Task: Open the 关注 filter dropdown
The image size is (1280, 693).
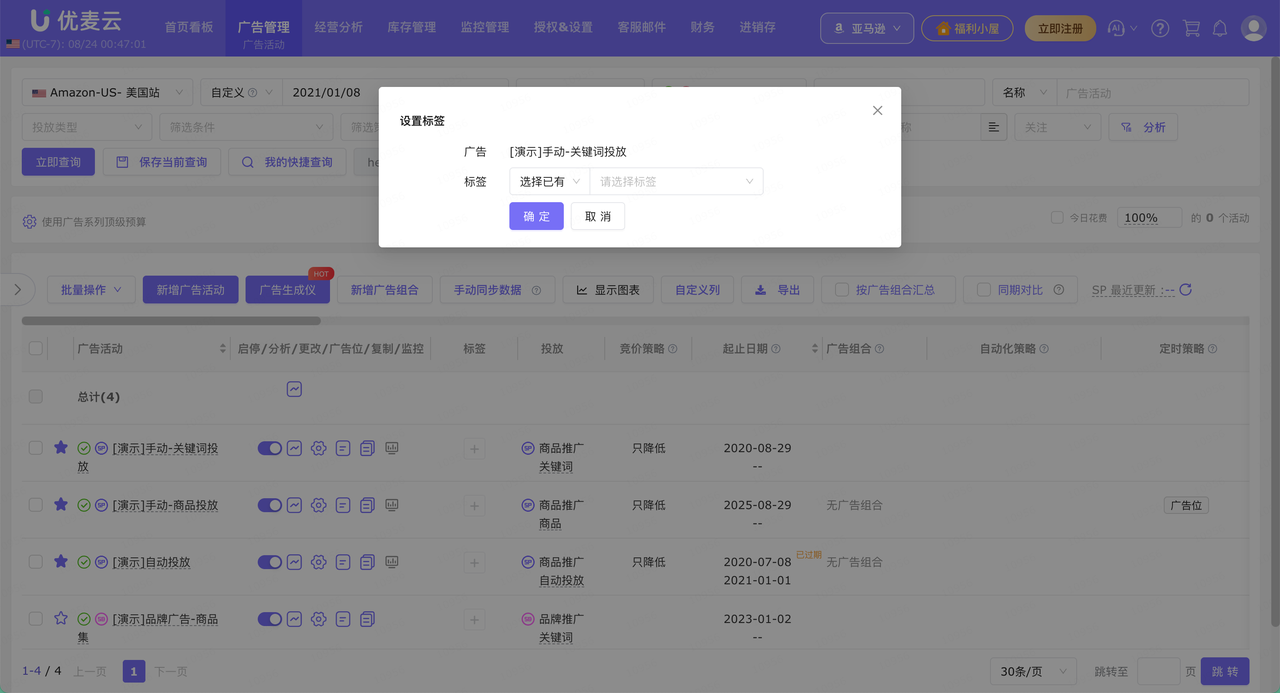Action: pos(1057,128)
